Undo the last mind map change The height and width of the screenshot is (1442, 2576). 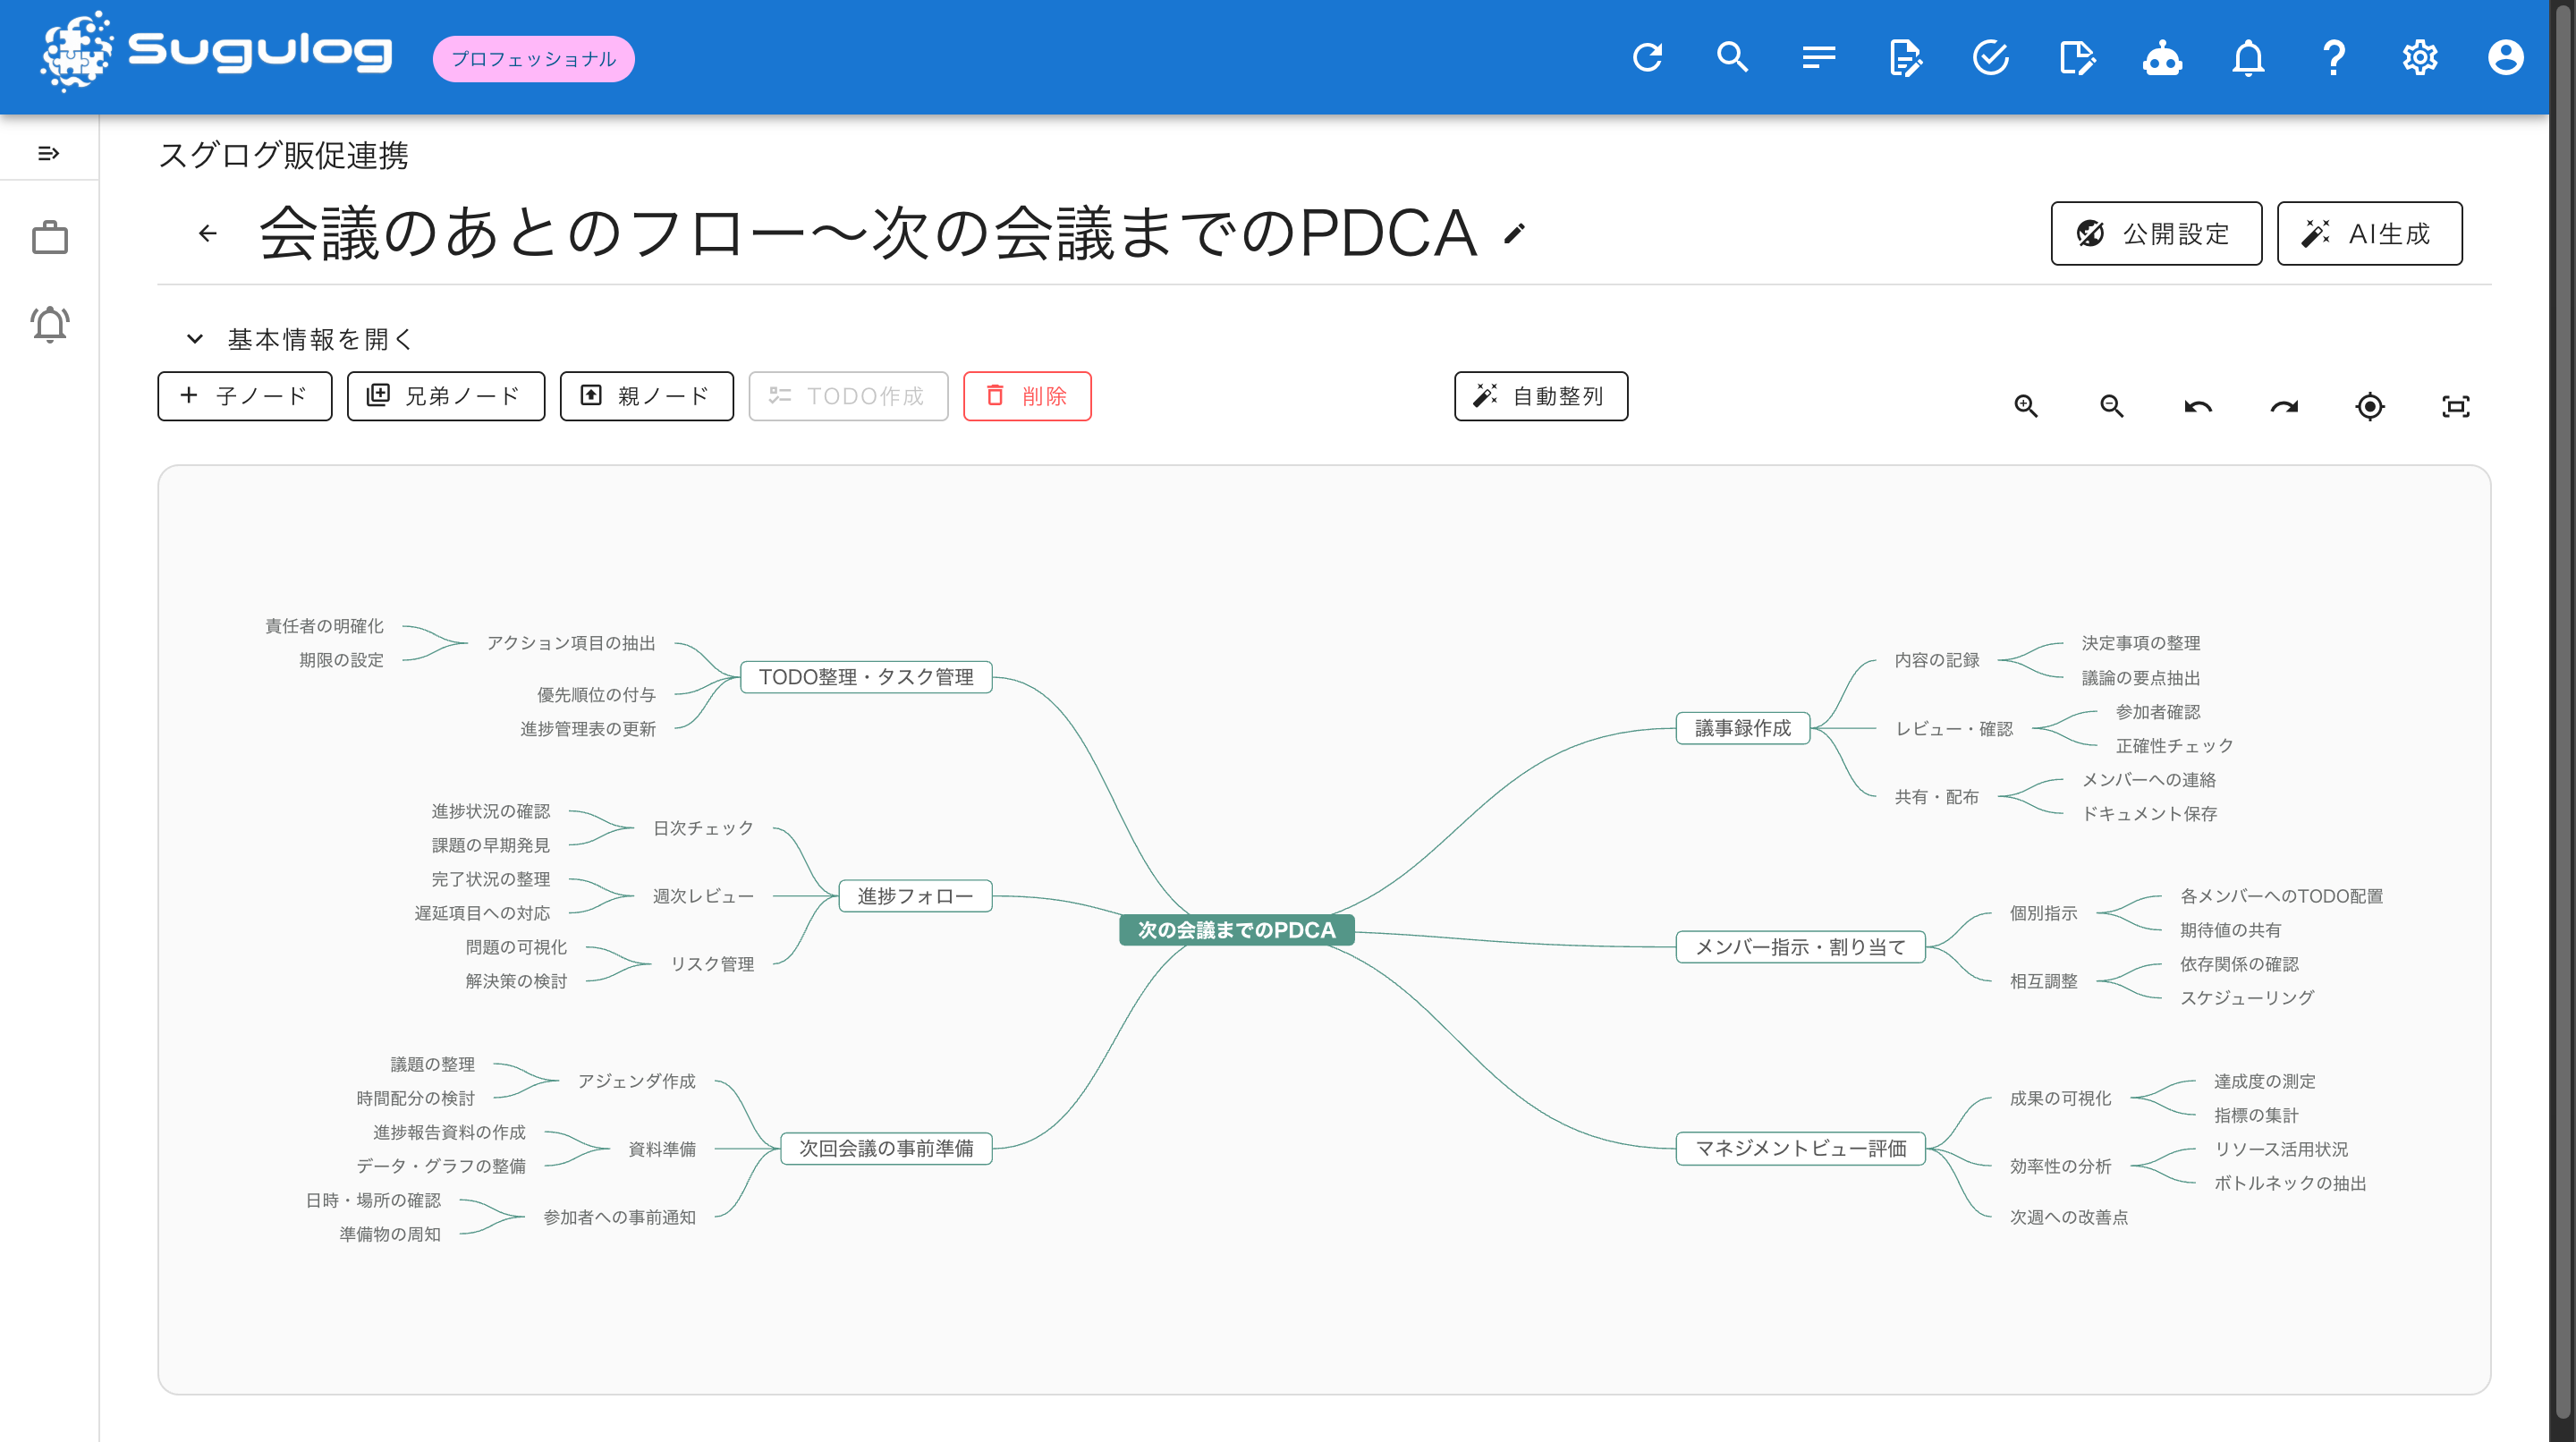(2198, 406)
